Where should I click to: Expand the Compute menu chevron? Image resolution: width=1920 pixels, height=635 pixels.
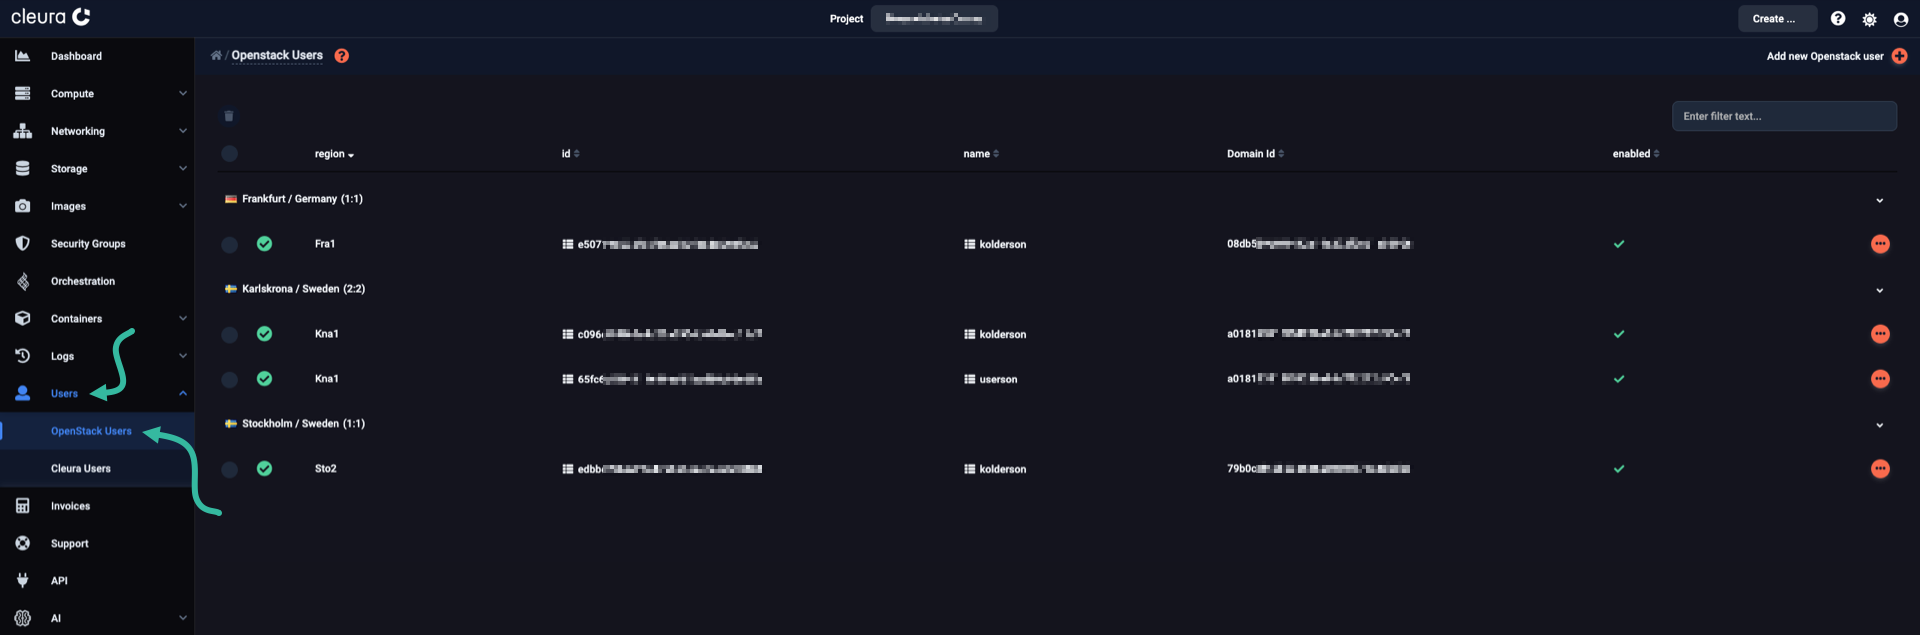tap(183, 93)
